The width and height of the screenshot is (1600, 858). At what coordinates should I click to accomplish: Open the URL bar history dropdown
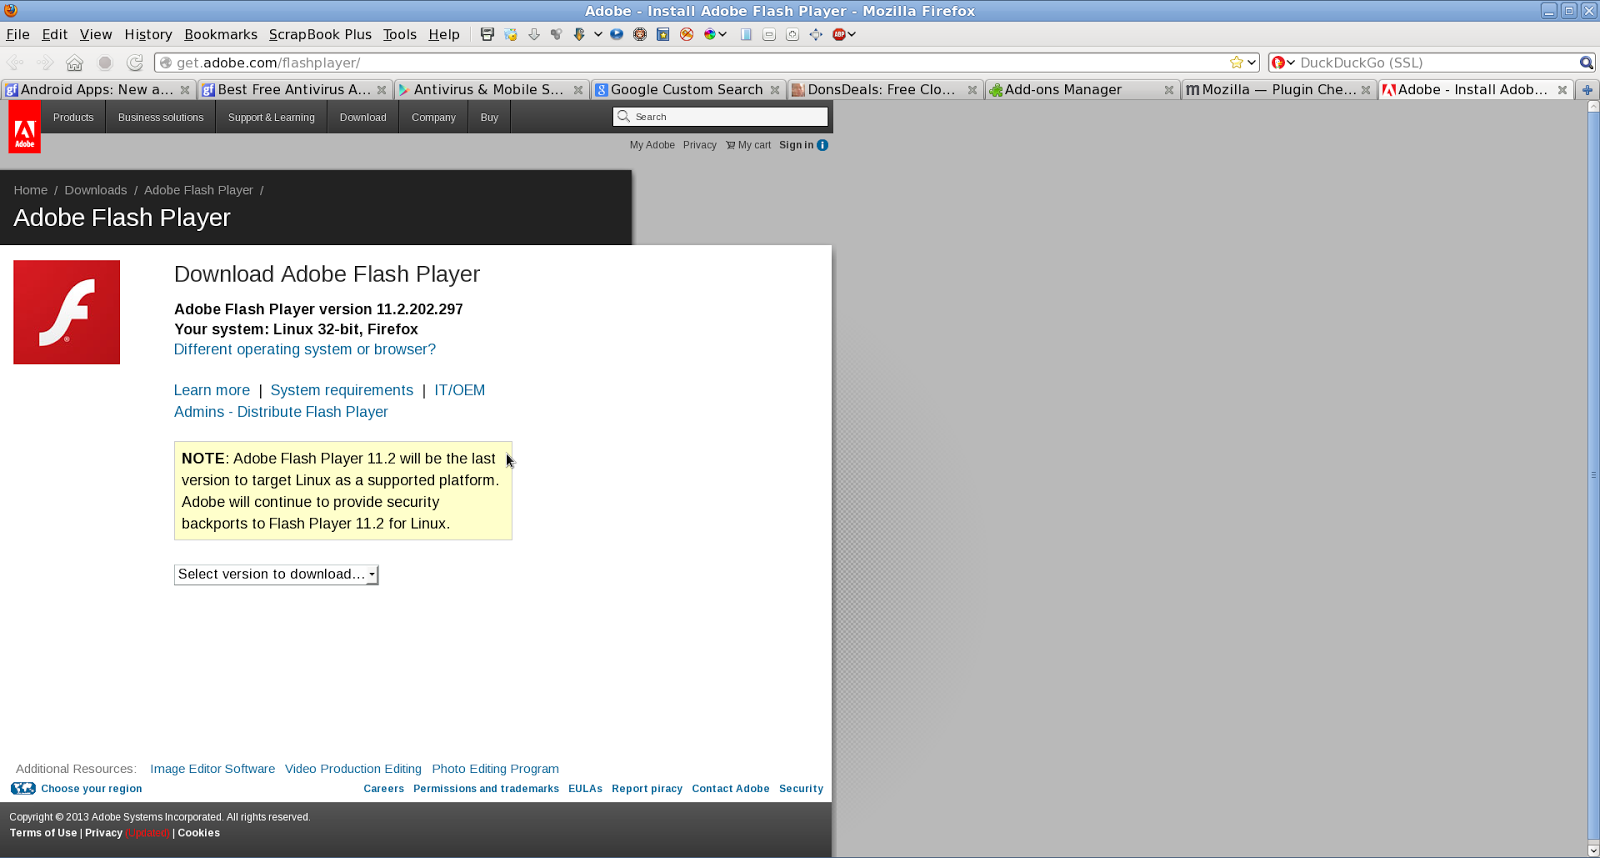tap(1251, 62)
